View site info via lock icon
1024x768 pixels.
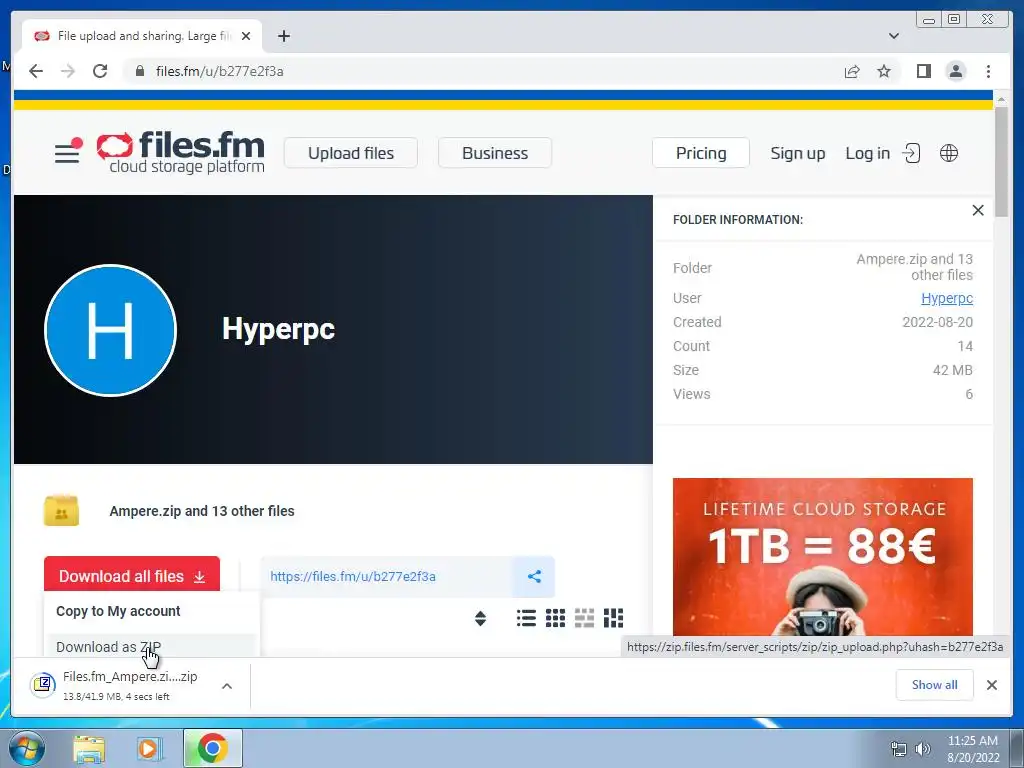pyautogui.click(x=139, y=71)
